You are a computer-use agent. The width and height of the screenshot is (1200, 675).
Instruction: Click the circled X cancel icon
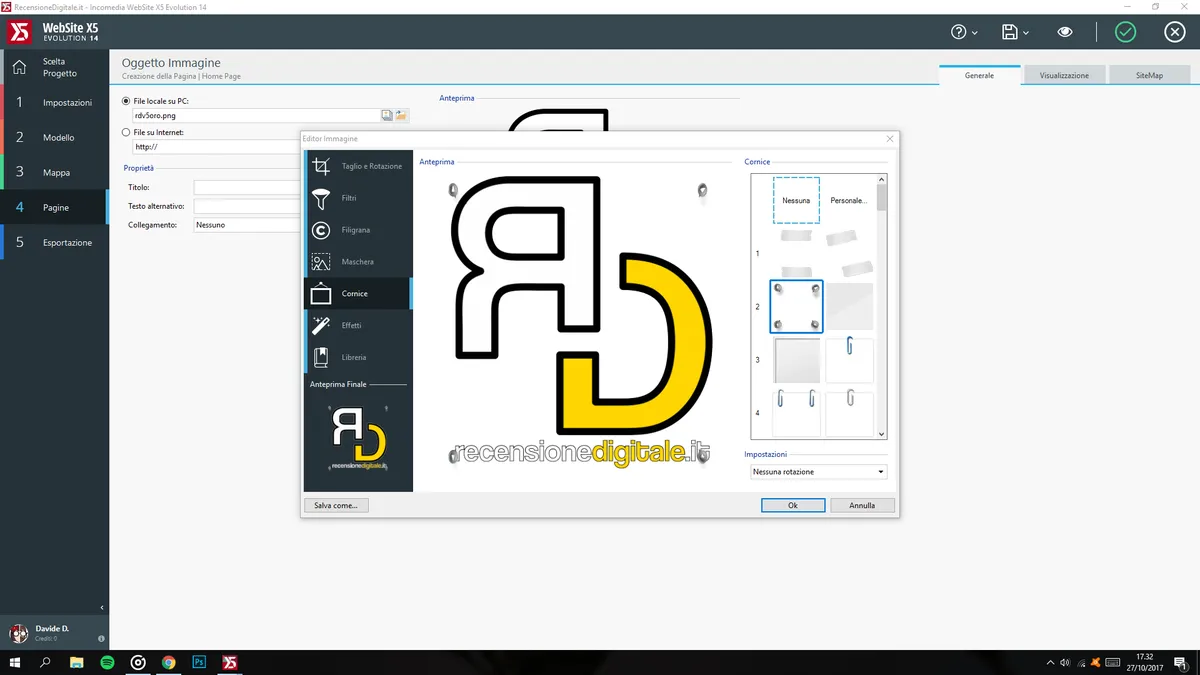pyautogui.click(x=1175, y=32)
